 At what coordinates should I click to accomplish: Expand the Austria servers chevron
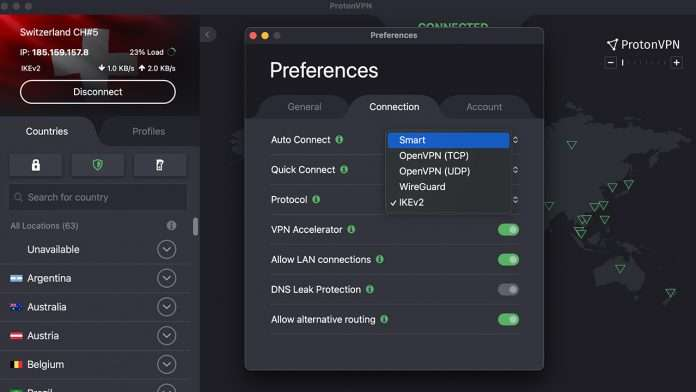[x=166, y=336]
